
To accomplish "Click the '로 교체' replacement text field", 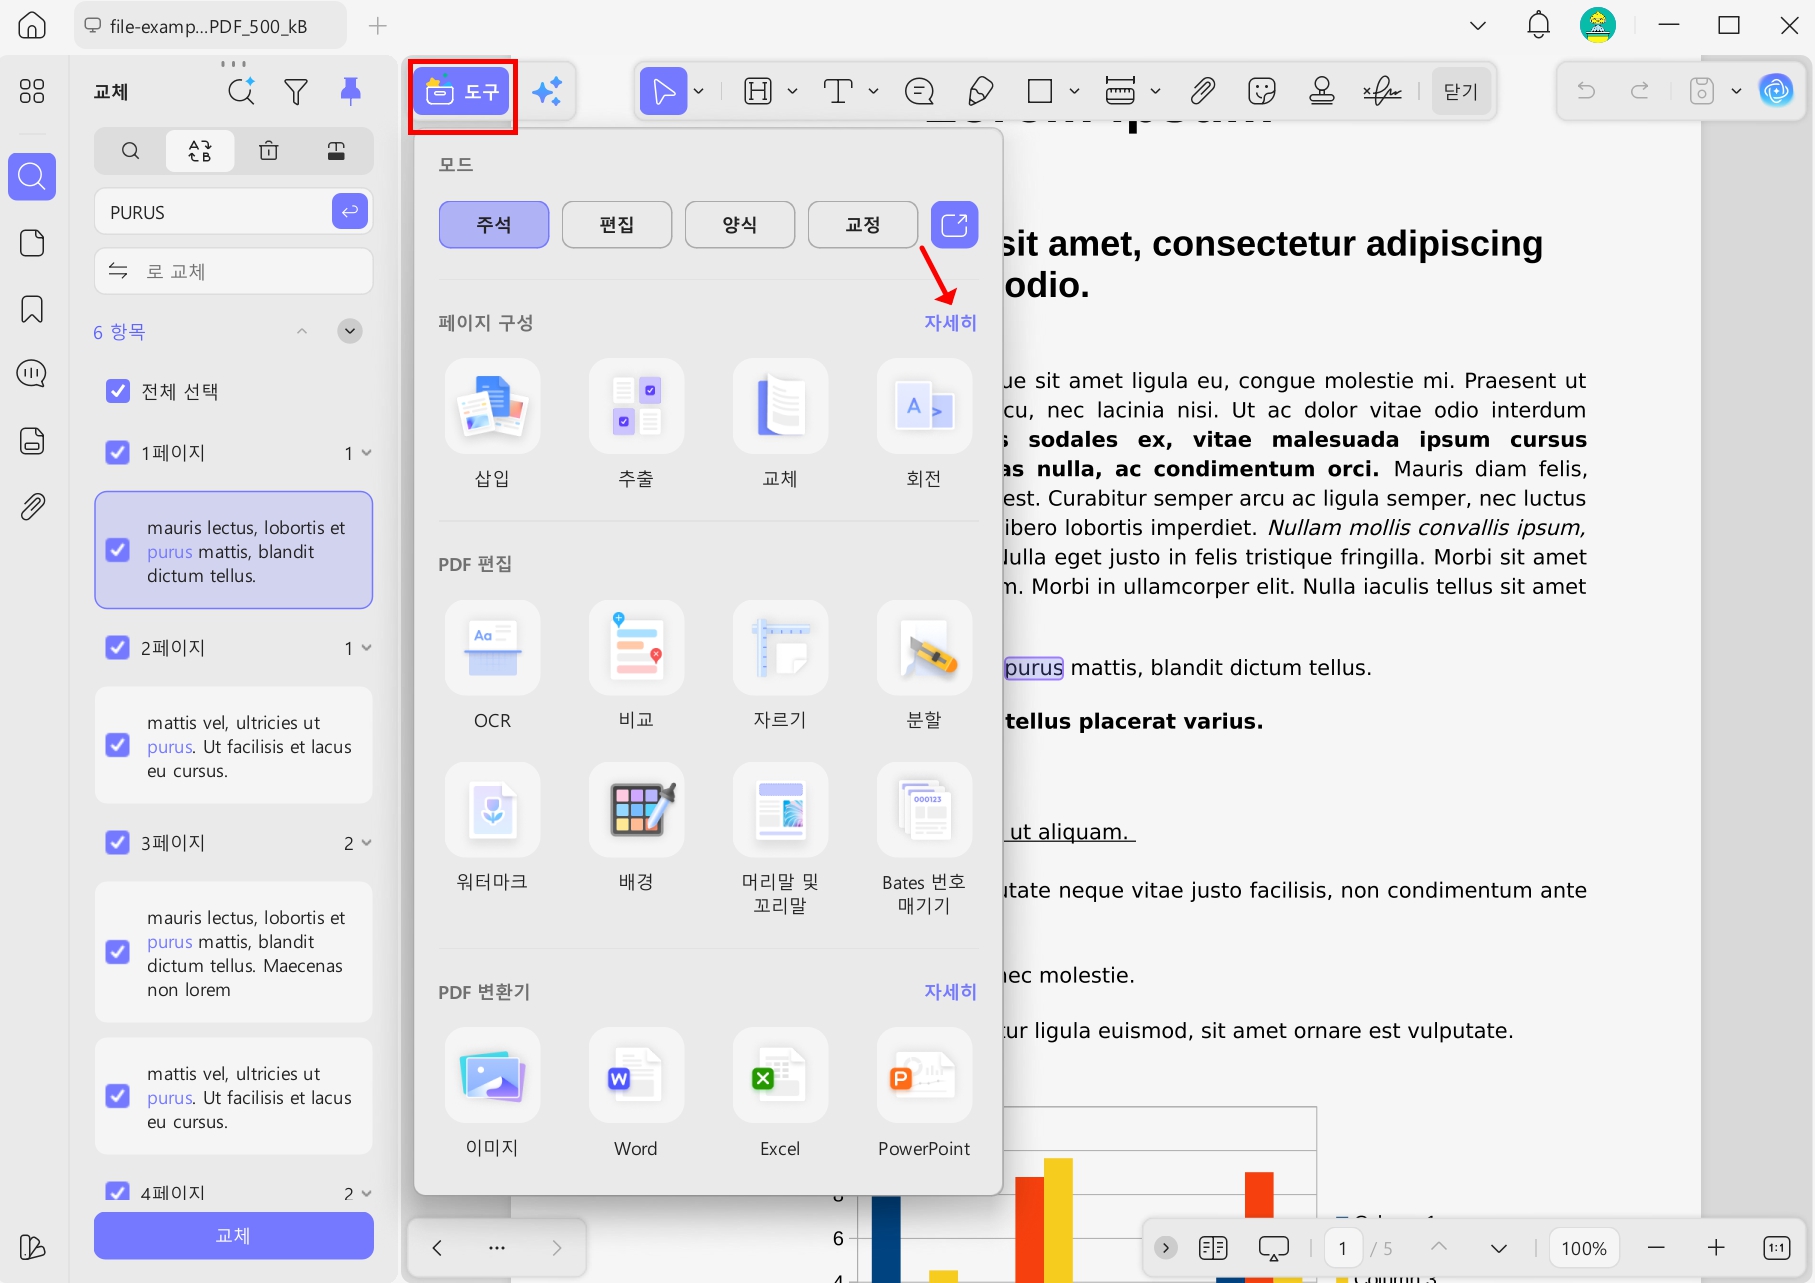I will (x=234, y=271).
